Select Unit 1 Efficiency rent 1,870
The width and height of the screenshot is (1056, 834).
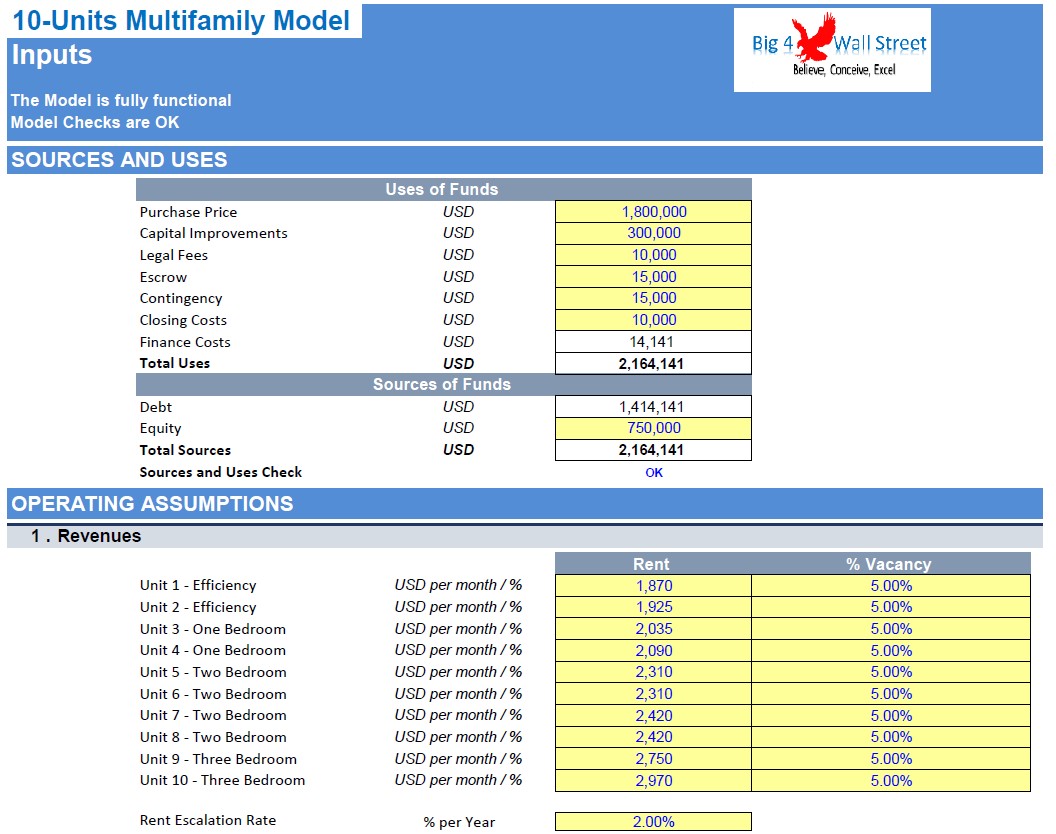coord(653,585)
